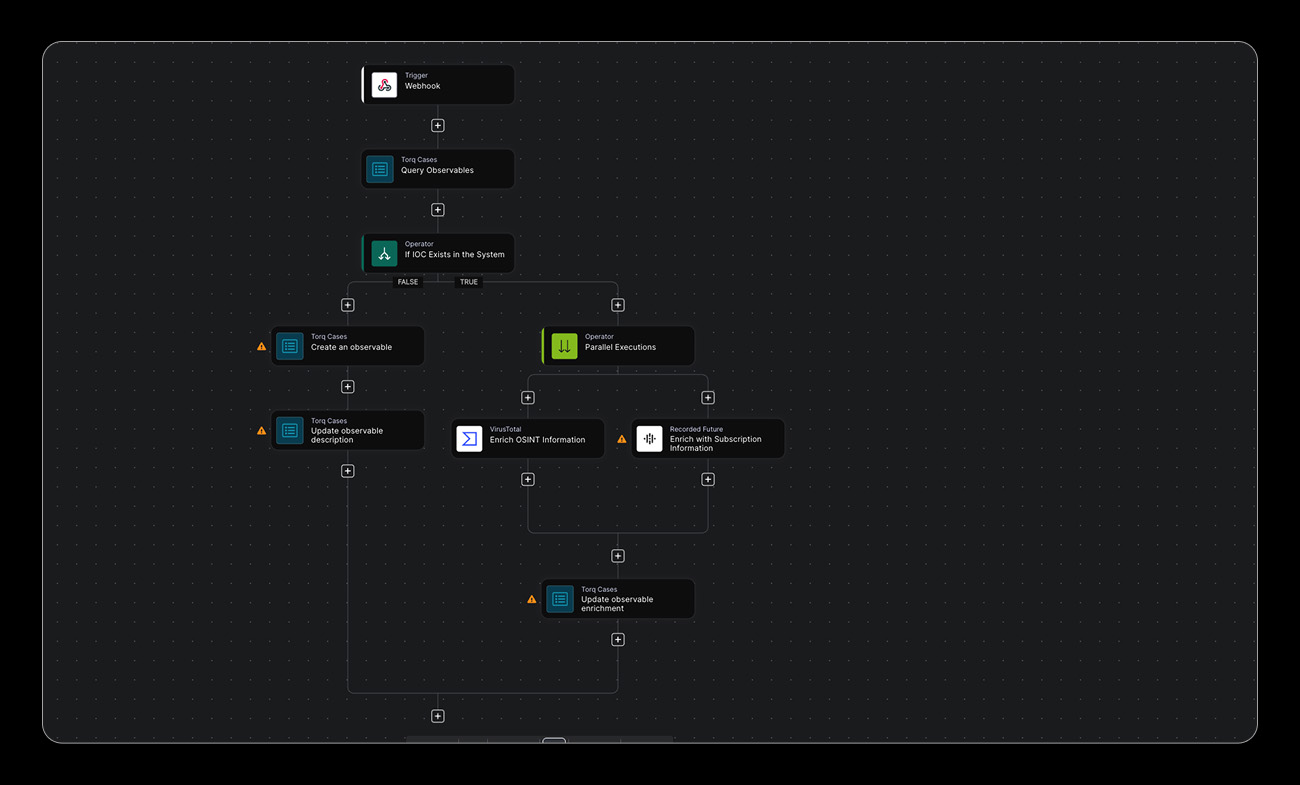
Task: Click warning icon beside Update observable enrichment
Action: pos(532,600)
